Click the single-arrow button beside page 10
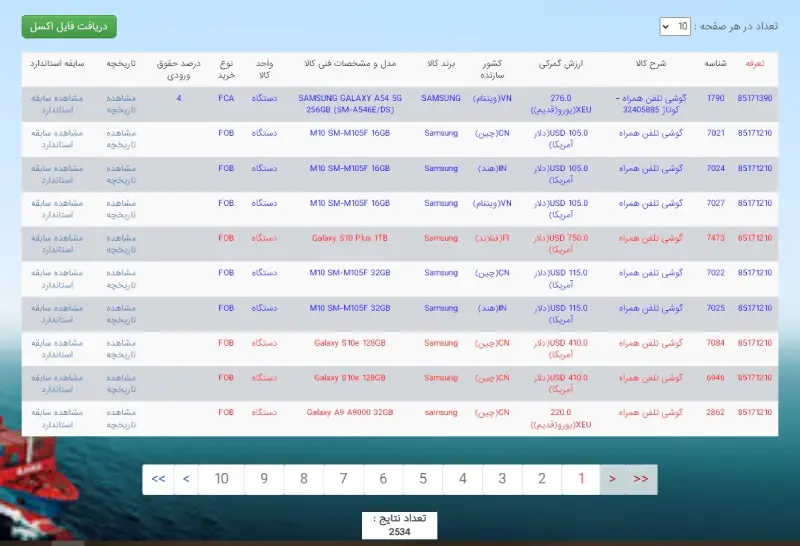 (x=186, y=479)
